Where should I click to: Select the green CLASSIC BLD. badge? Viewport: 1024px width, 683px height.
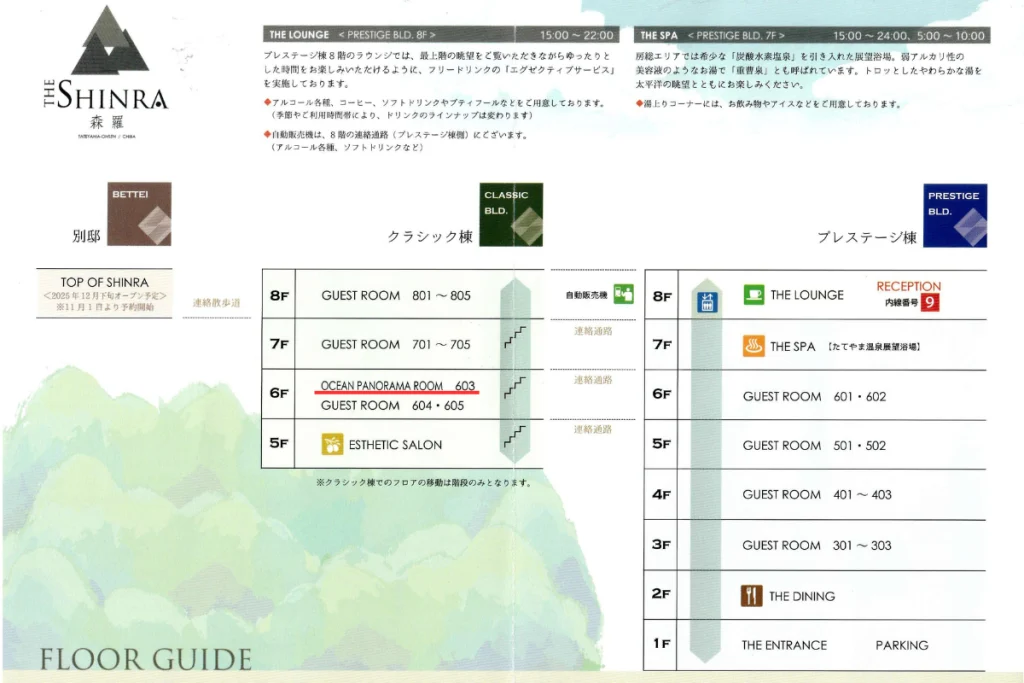pos(511,214)
